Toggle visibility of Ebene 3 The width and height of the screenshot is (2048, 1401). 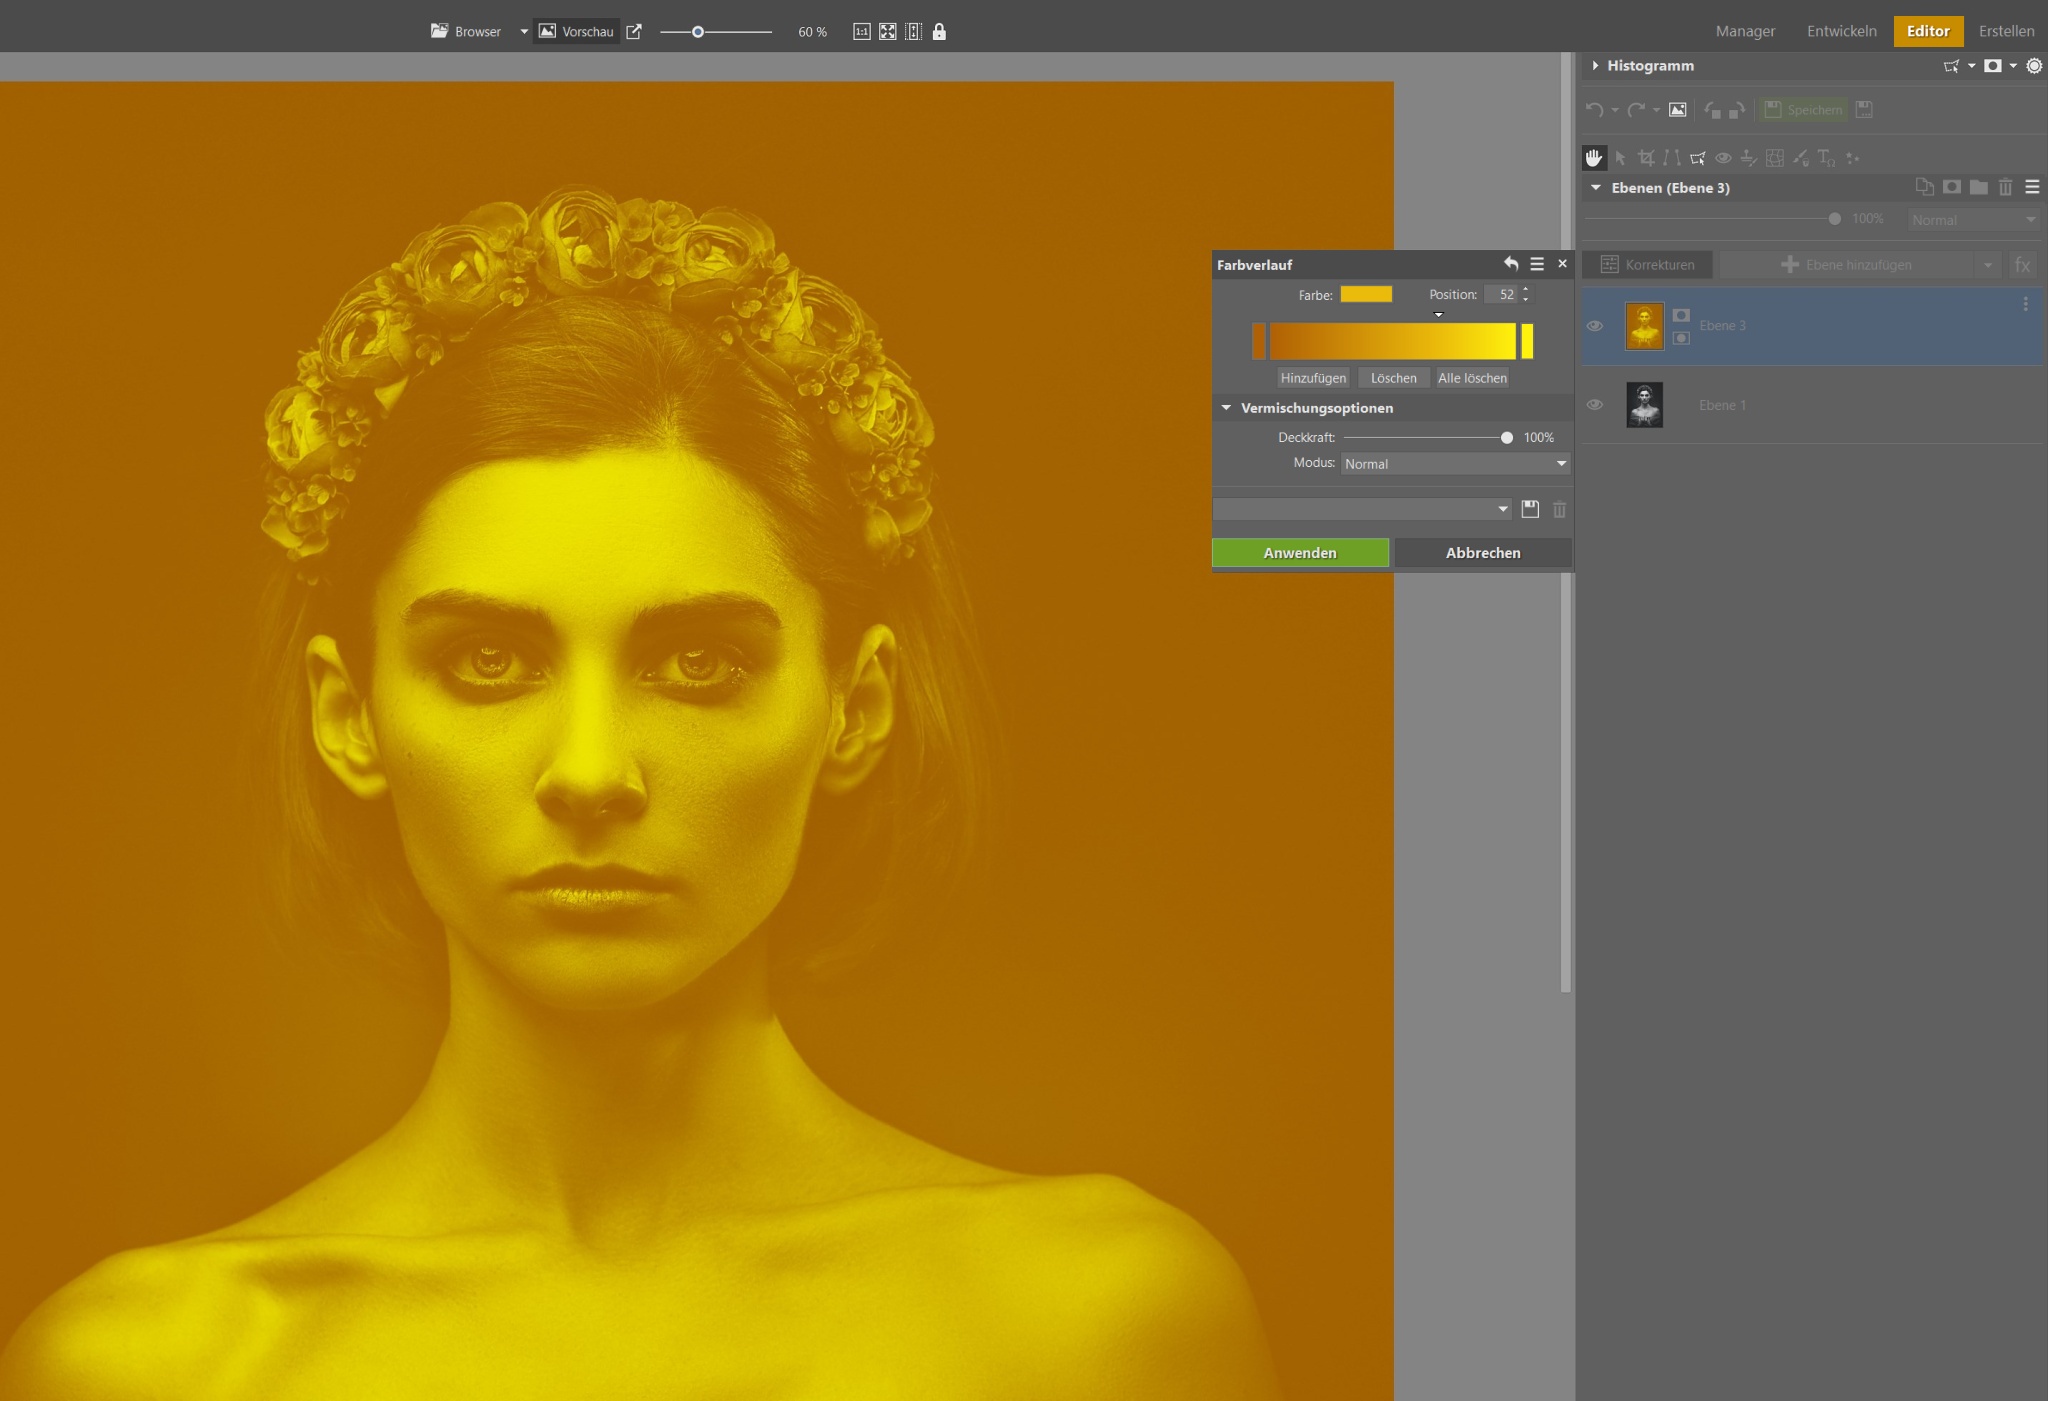pyautogui.click(x=1595, y=326)
